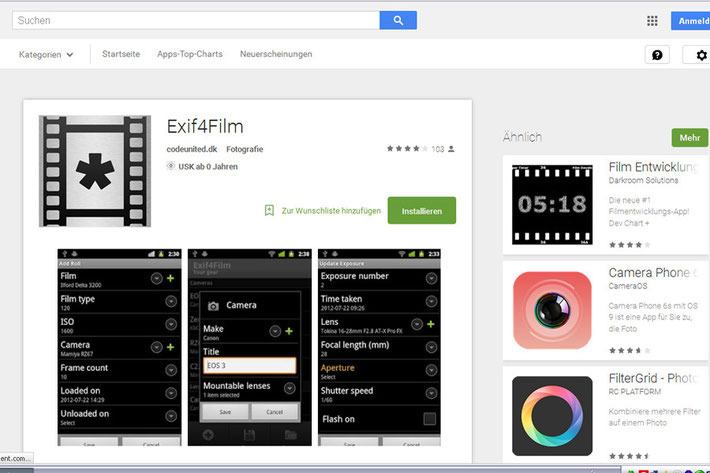Open the FilterGrid app title
710x473 pixels.
(x=653, y=378)
